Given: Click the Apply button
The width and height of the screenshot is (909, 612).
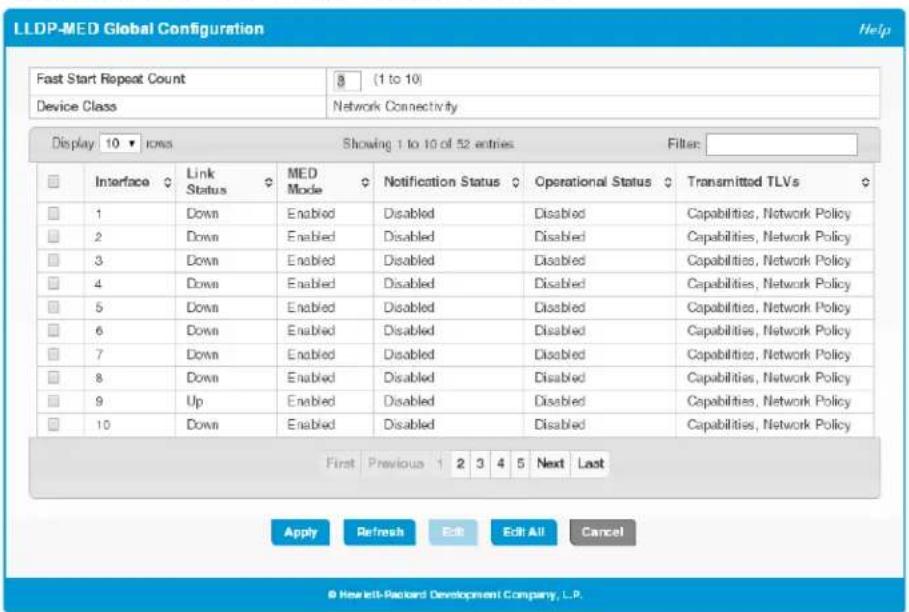Looking at the screenshot, I should tap(300, 532).
